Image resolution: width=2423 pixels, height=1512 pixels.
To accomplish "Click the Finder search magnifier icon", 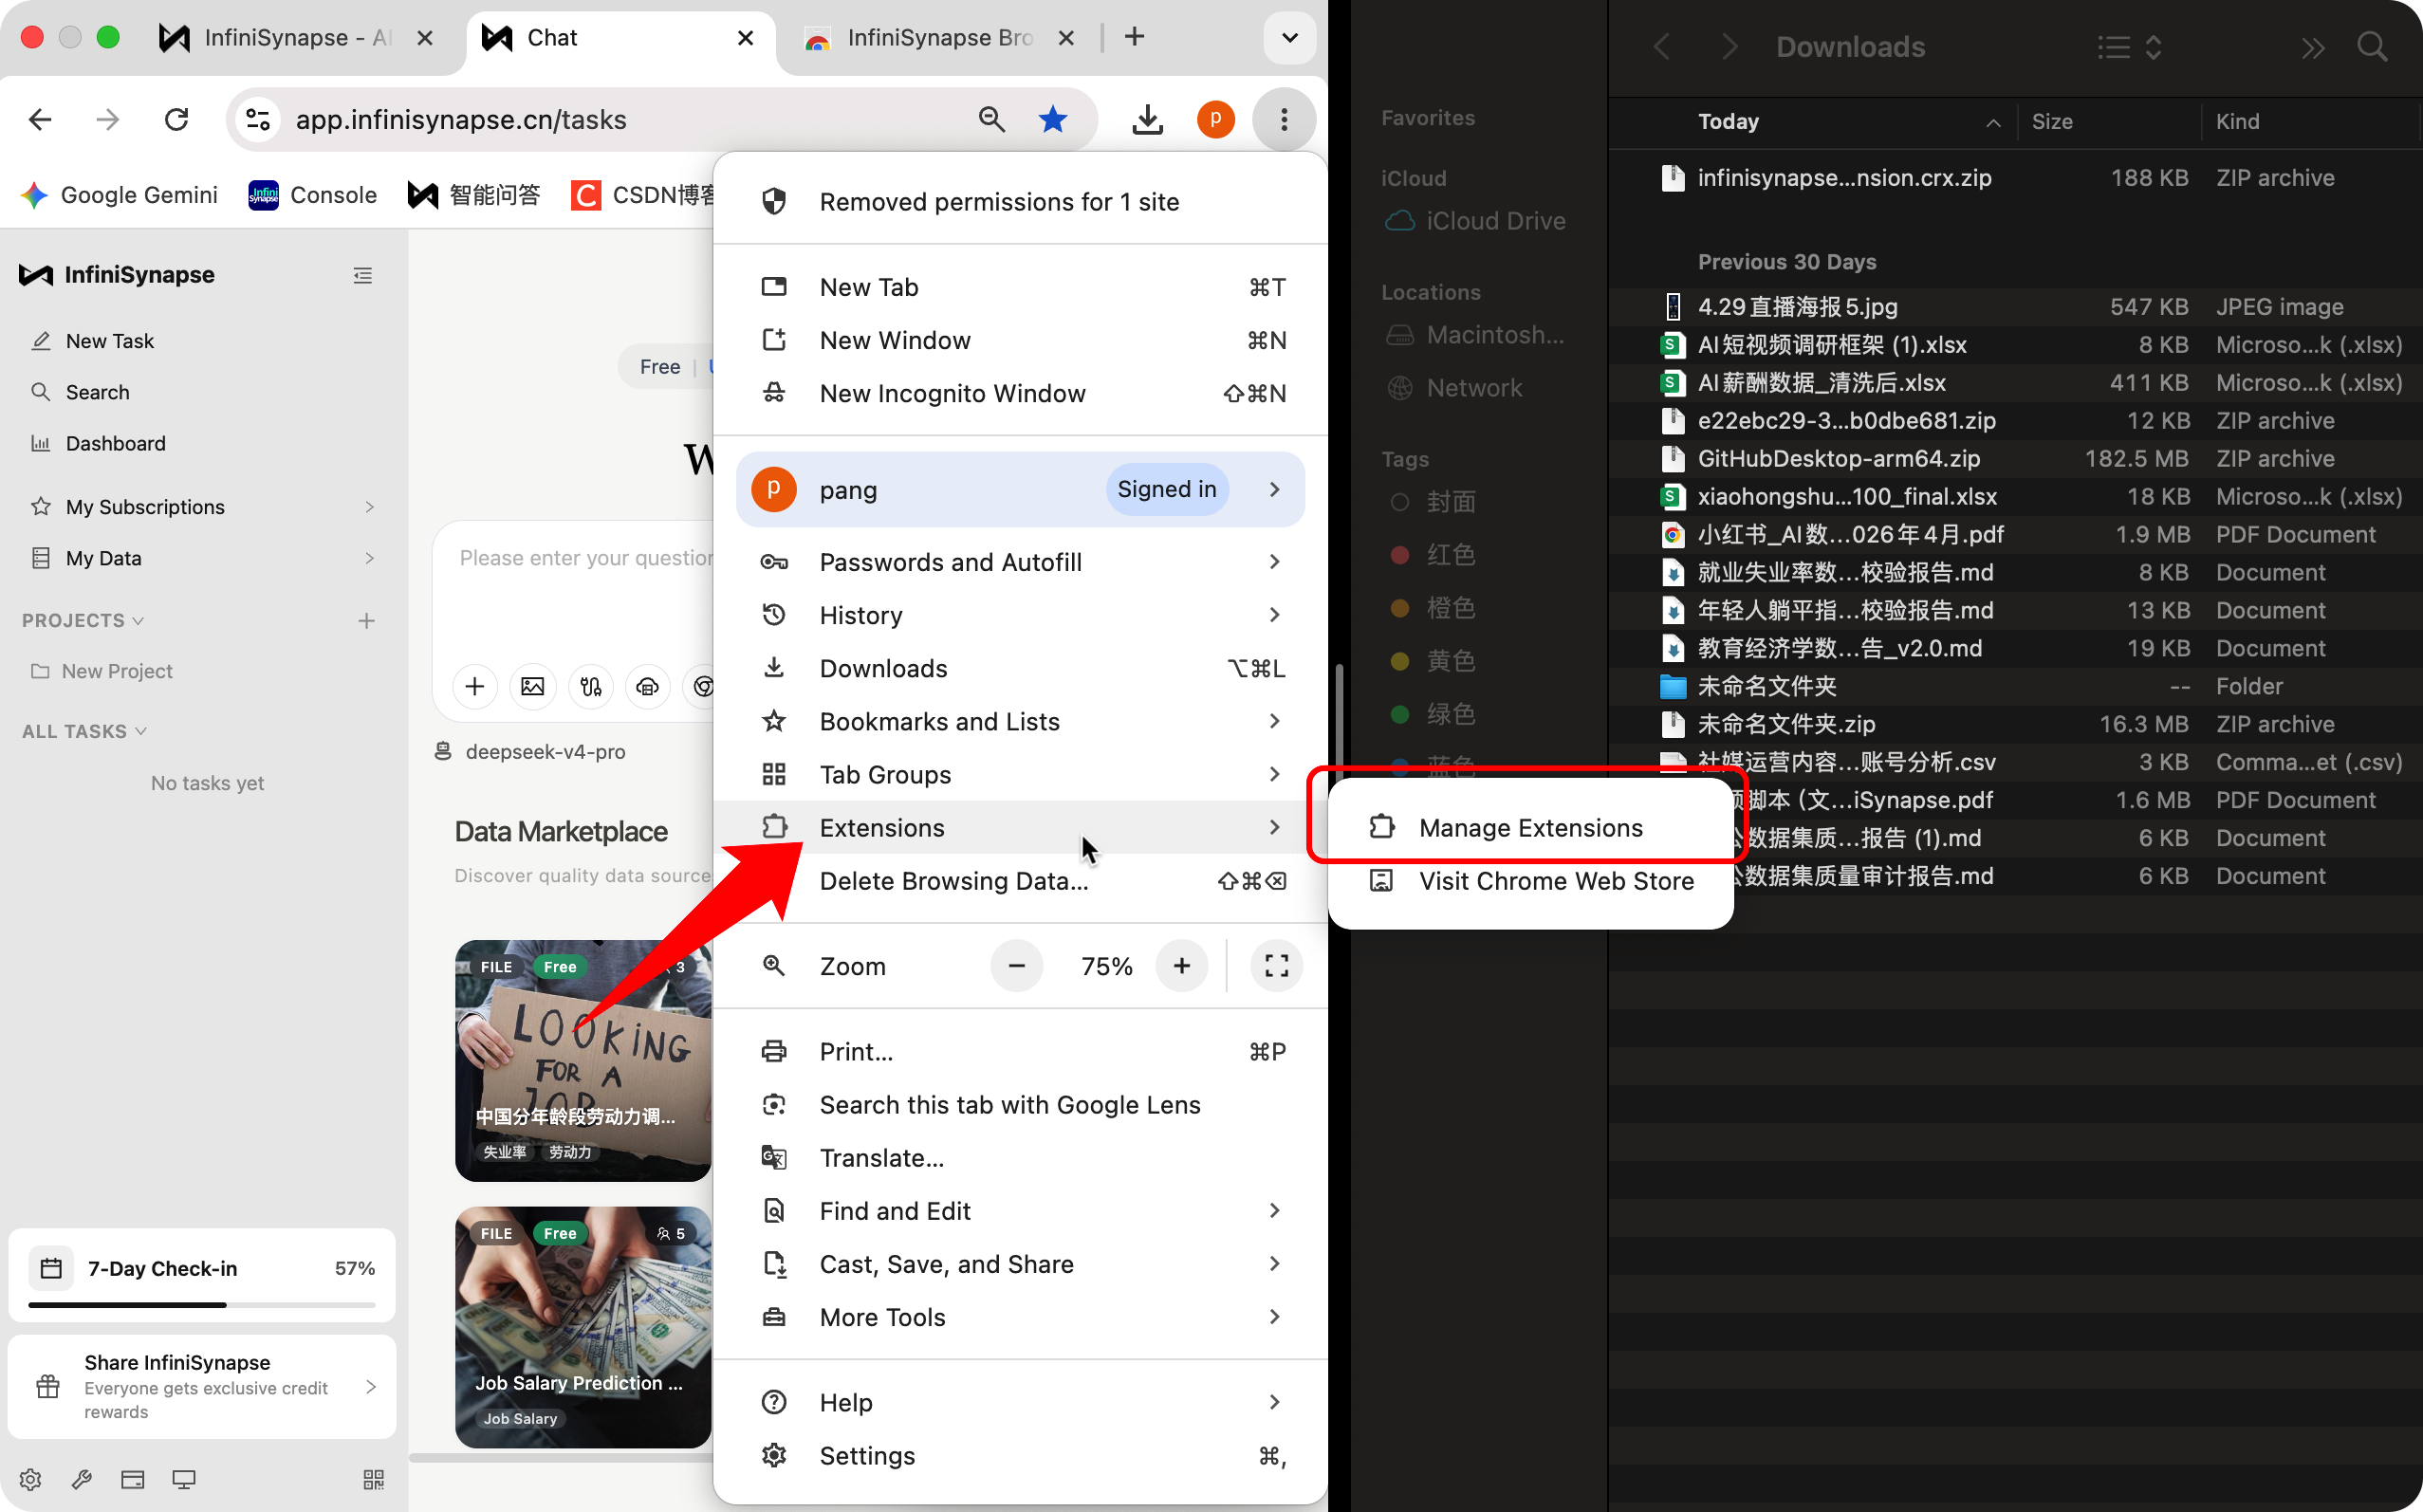I will click(2372, 47).
